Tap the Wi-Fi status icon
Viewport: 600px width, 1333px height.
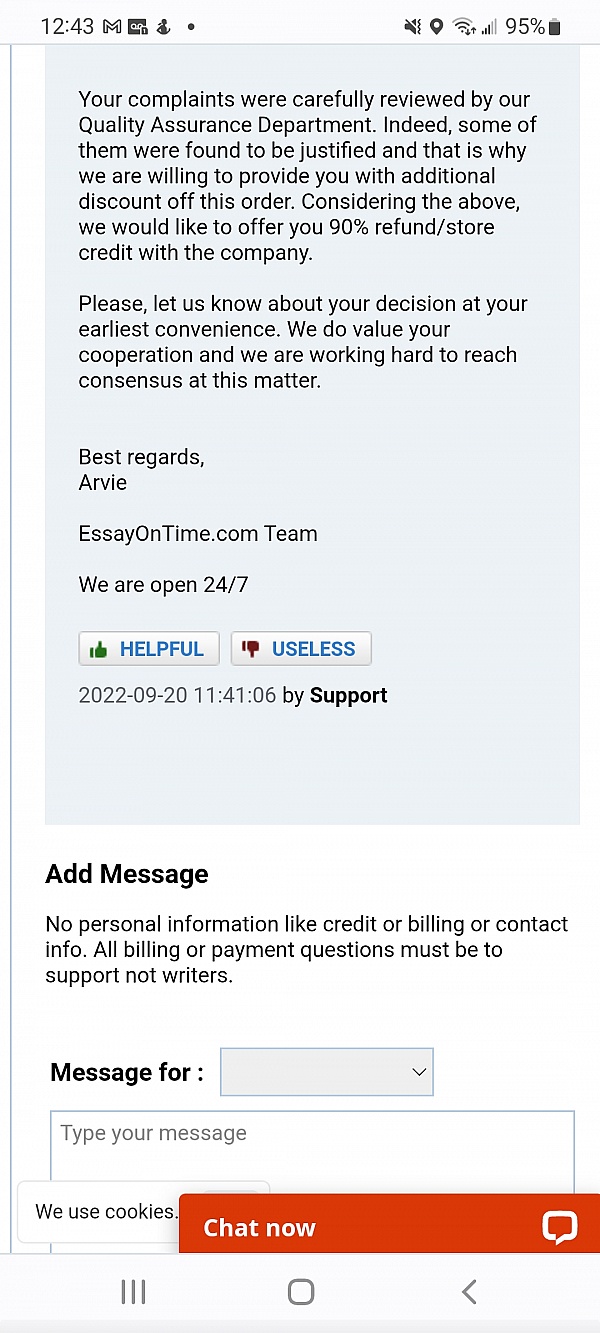pyautogui.click(x=462, y=27)
